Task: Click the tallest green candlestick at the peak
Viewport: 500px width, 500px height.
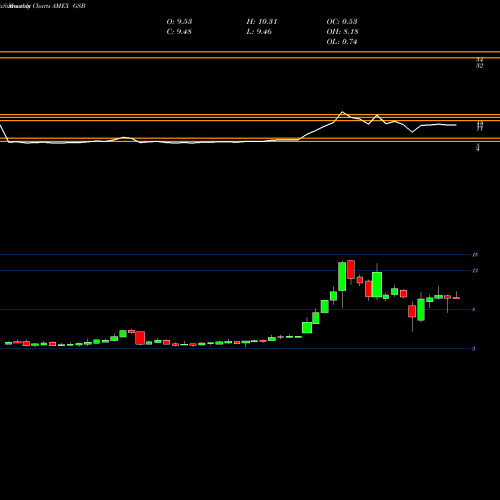Action: click(x=342, y=277)
